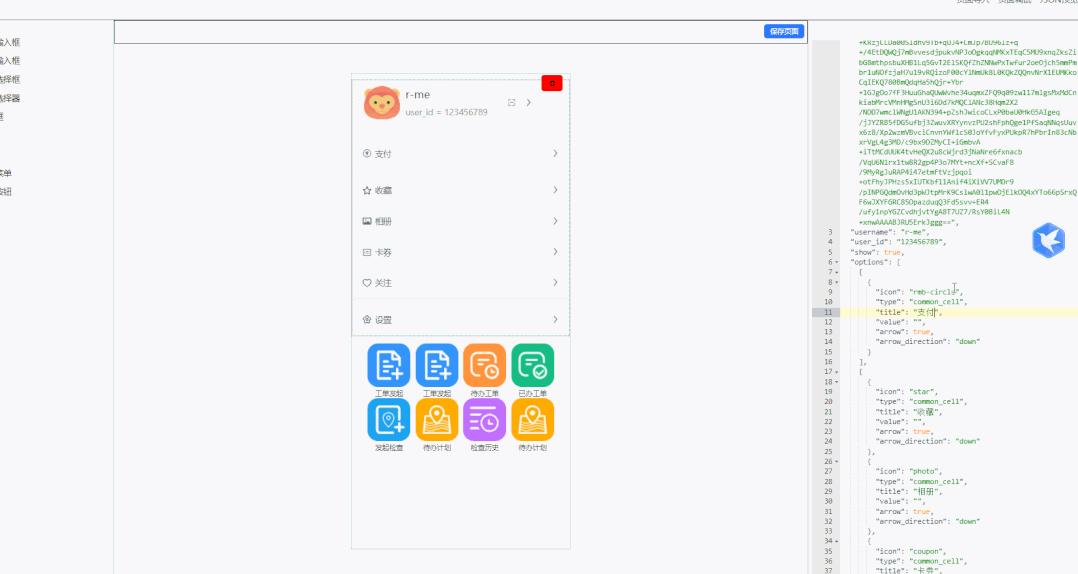The width and height of the screenshot is (1078, 574).
Task: Open the first blue 工单发起 icon
Action: pyautogui.click(x=388, y=365)
